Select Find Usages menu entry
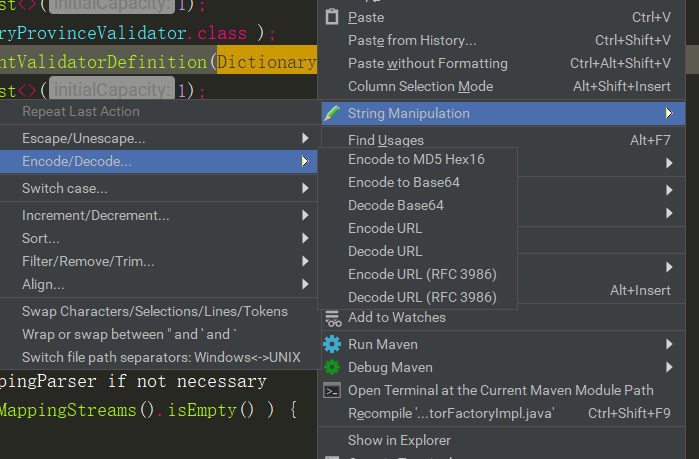 coord(503,140)
